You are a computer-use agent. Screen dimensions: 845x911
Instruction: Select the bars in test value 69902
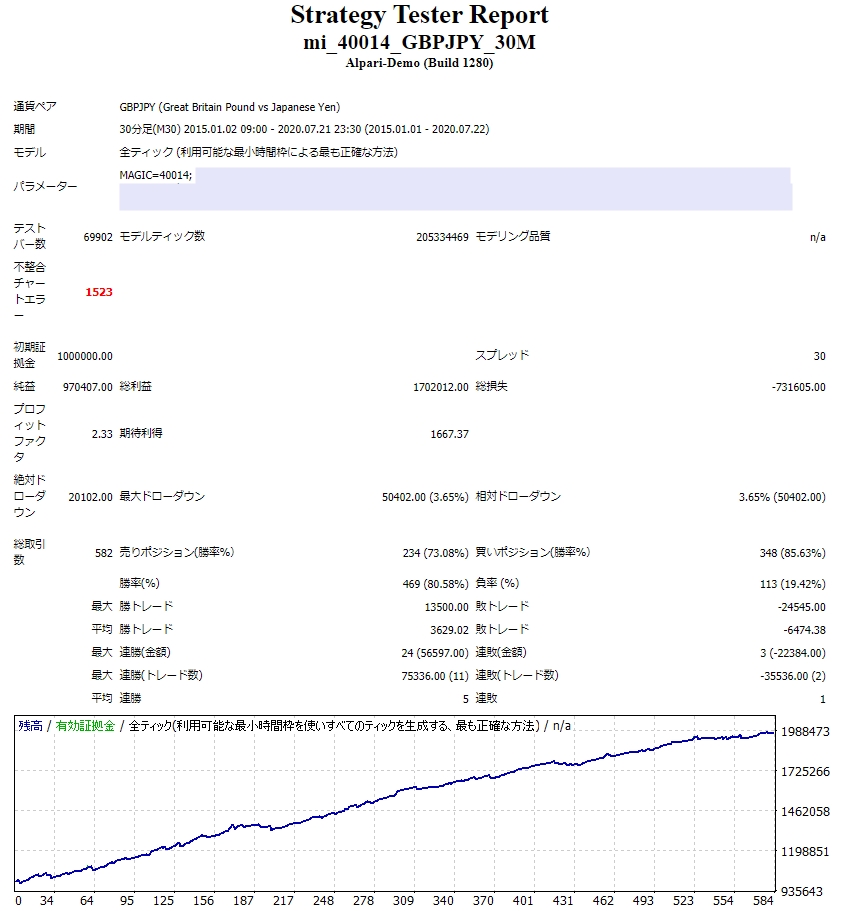[98, 237]
